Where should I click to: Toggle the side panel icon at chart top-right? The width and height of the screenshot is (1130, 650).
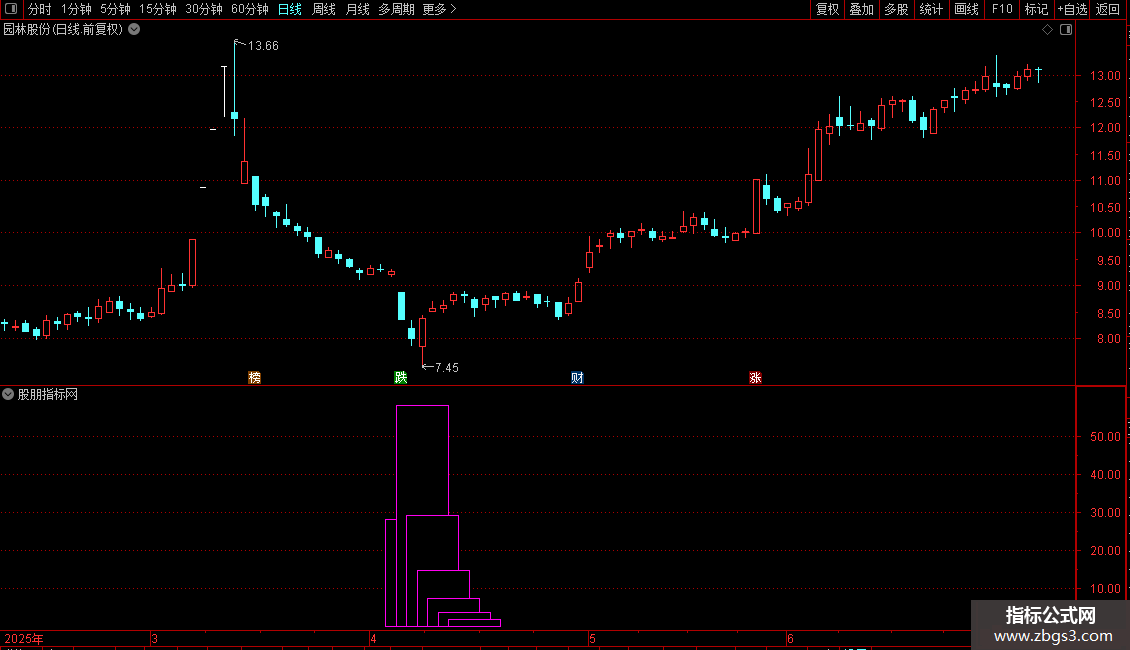(1066, 30)
